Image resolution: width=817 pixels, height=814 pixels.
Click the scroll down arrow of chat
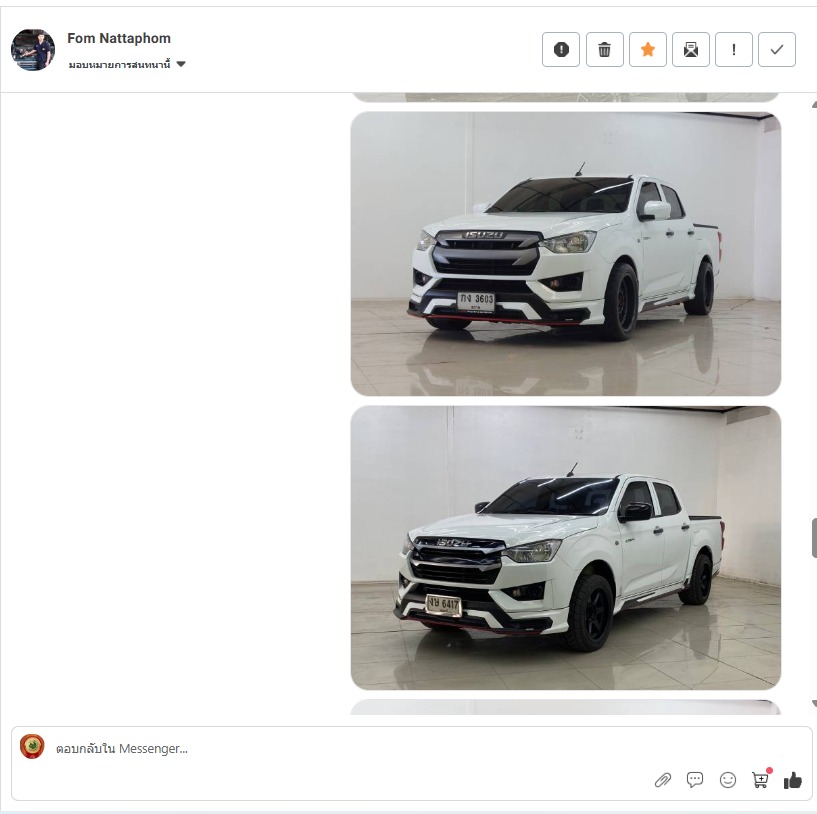click(814, 704)
